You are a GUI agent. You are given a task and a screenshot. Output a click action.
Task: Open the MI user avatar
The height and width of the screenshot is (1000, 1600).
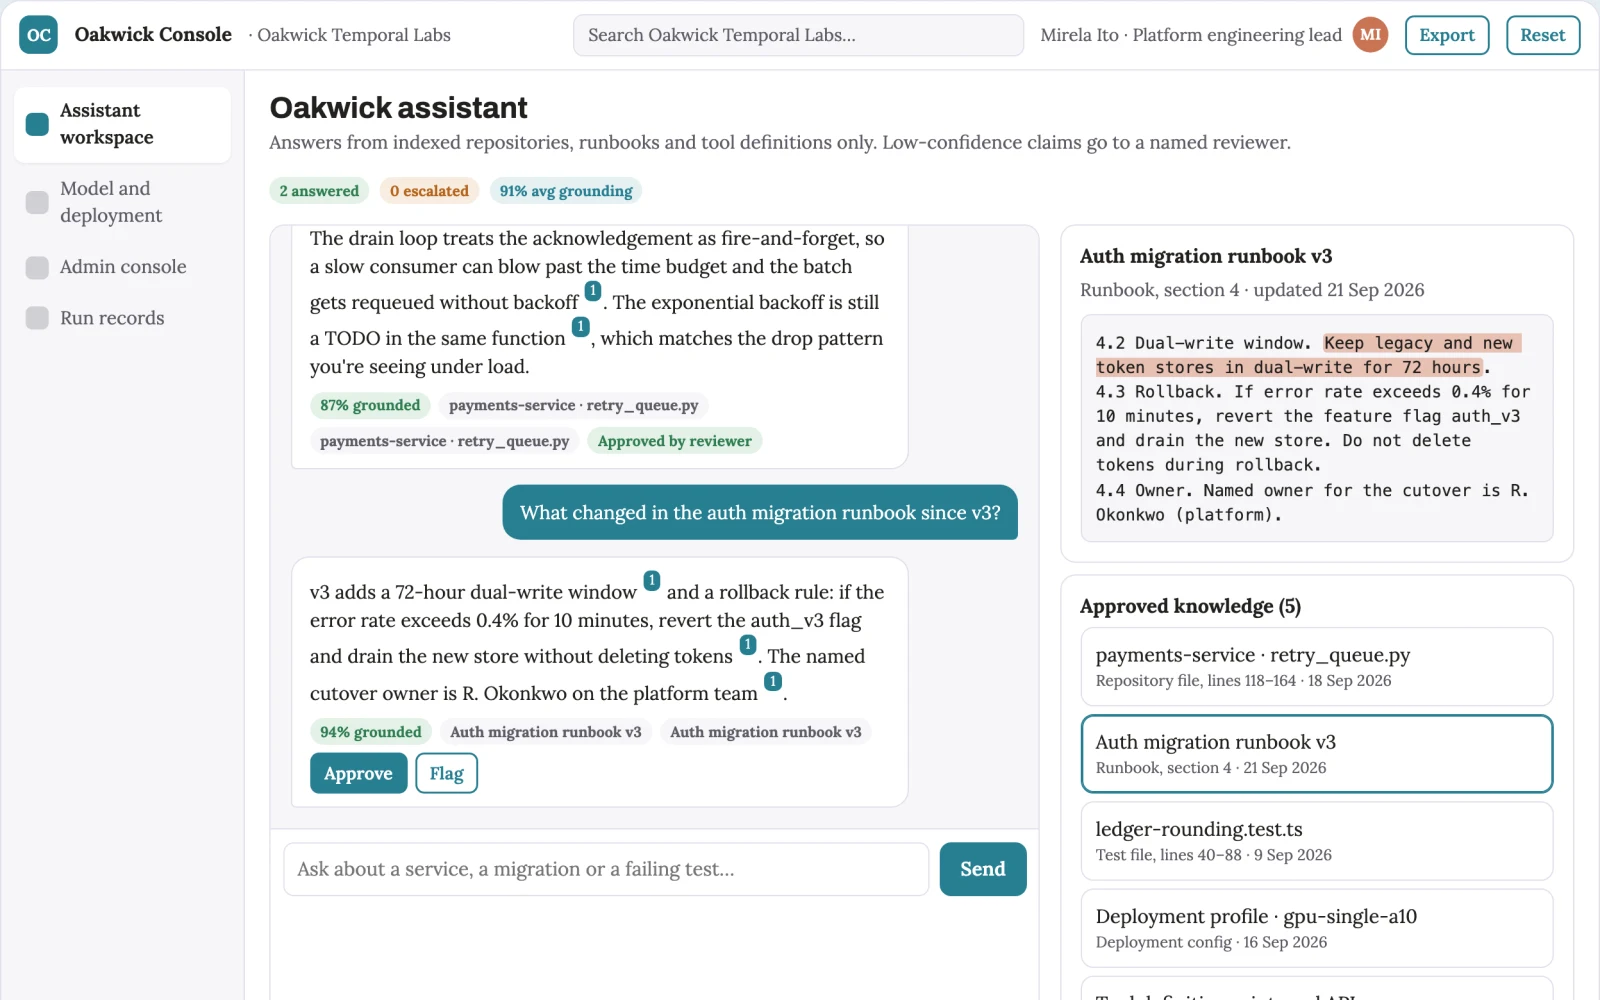point(1370,35)
